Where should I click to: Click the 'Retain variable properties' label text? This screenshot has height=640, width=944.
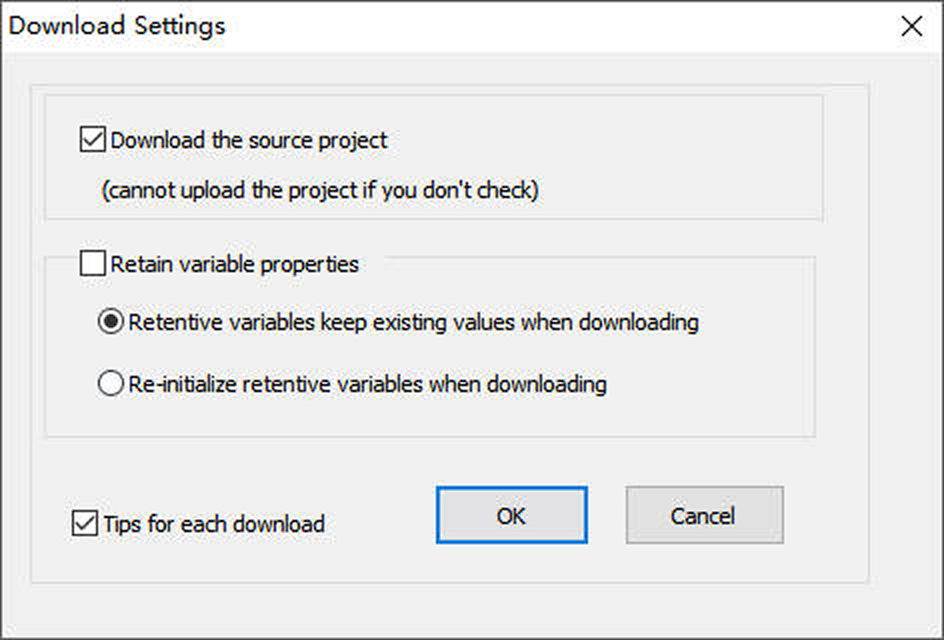tap(234, 265)
